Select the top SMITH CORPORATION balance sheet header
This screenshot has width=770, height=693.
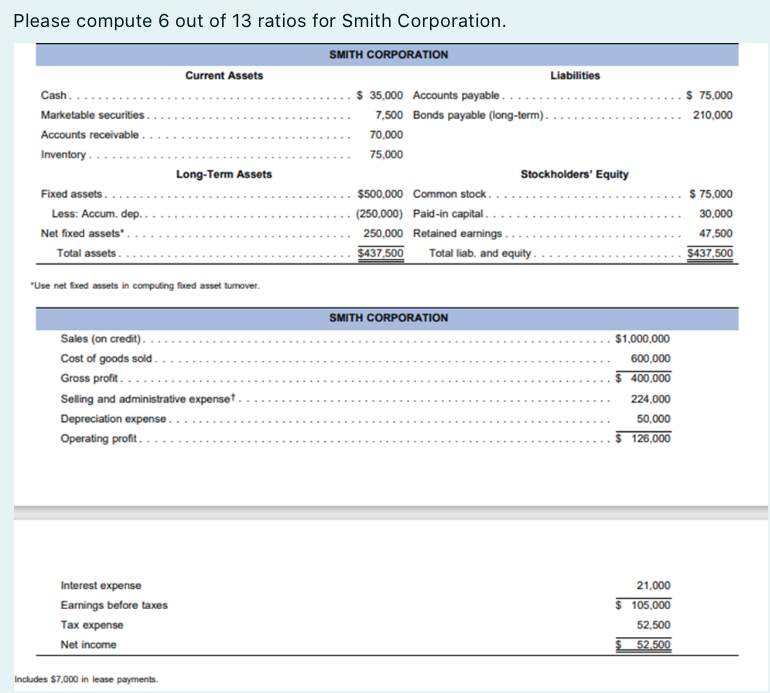(x=388, y=55)
